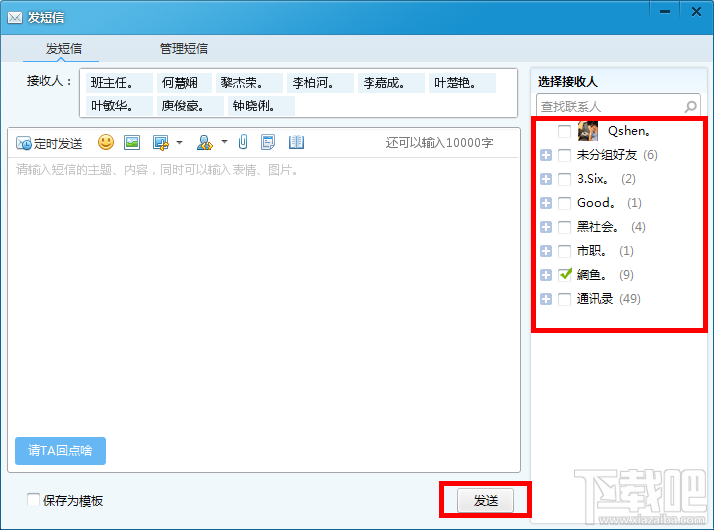Switch to the 发短信 tab

click(x=63, y=48)
